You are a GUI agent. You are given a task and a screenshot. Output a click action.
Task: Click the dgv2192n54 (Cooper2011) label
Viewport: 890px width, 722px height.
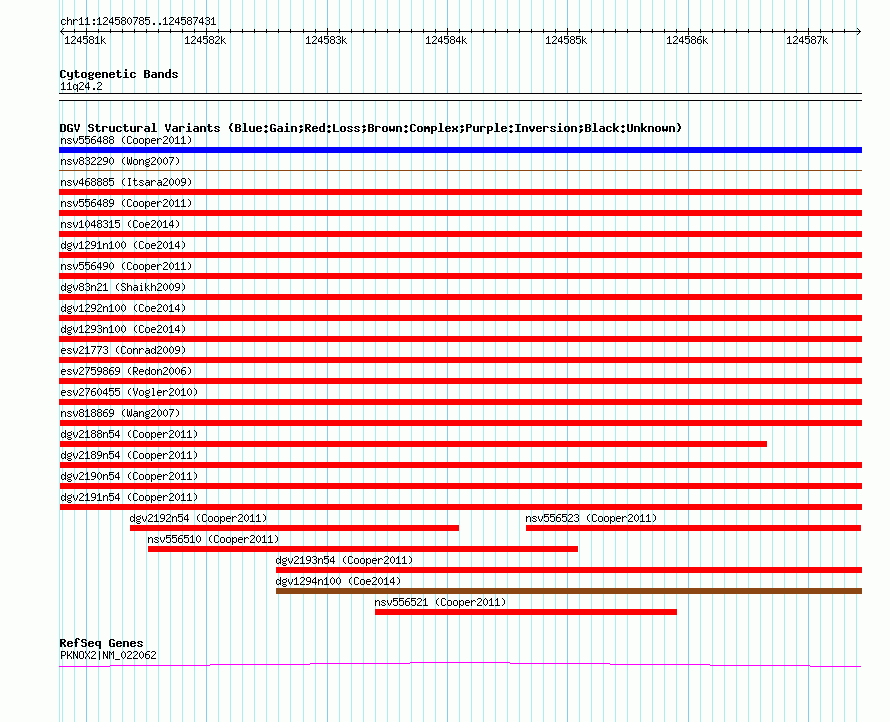click(198, 518)
